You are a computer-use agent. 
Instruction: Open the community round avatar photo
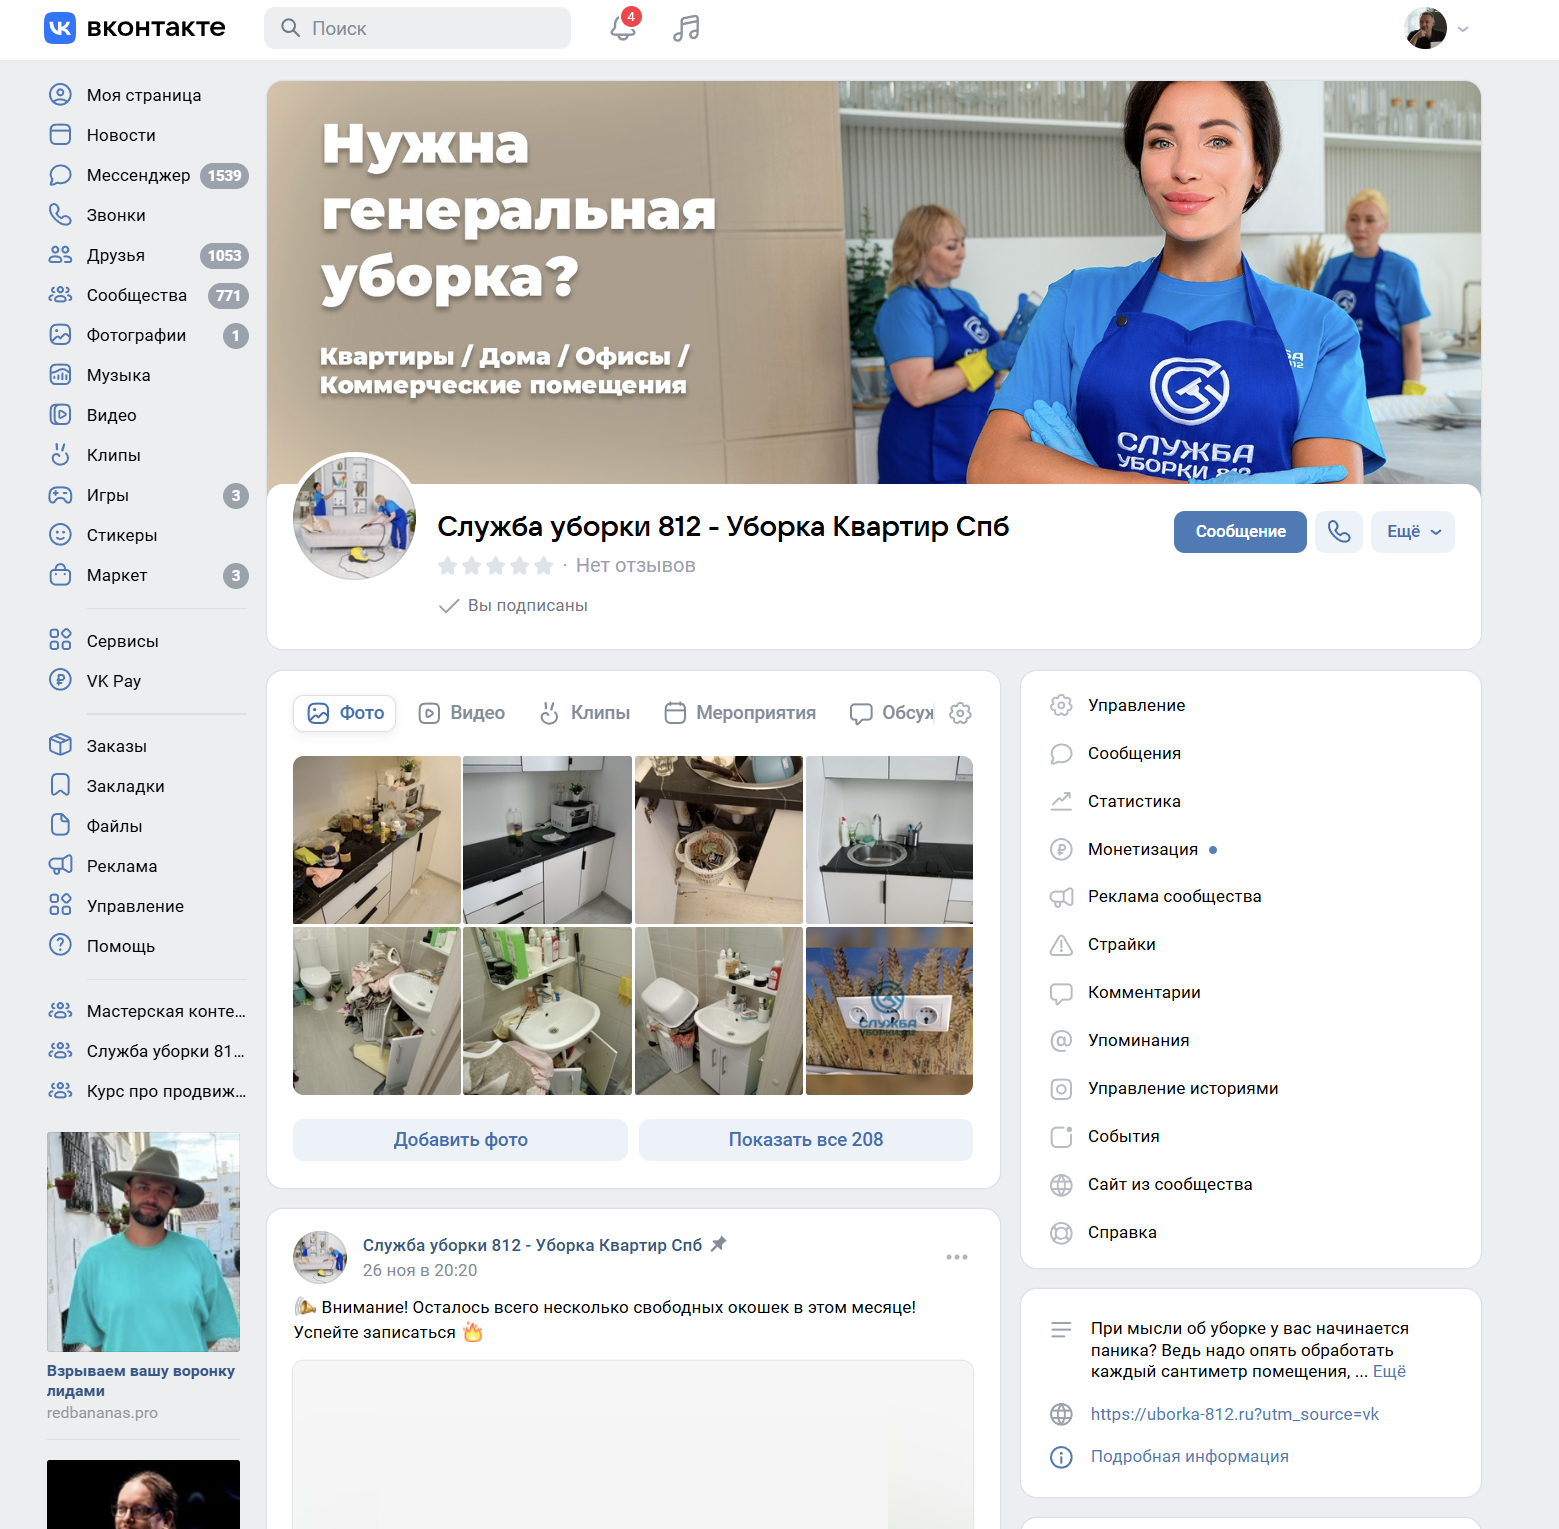coord(354,518)
